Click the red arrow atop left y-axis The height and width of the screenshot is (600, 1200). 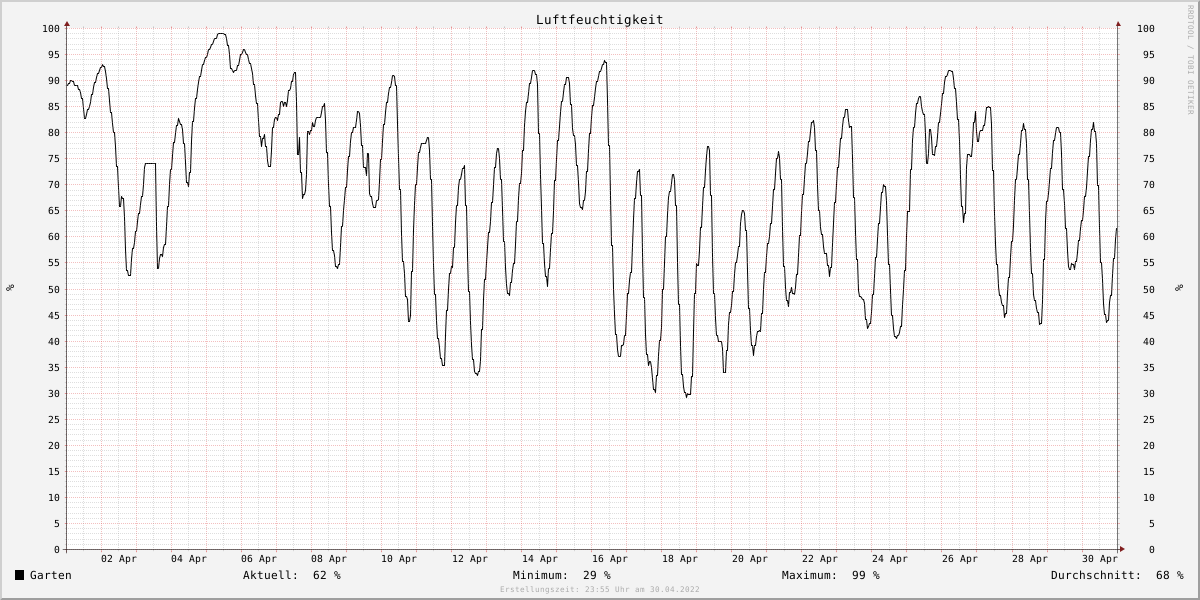click(67, 23)
